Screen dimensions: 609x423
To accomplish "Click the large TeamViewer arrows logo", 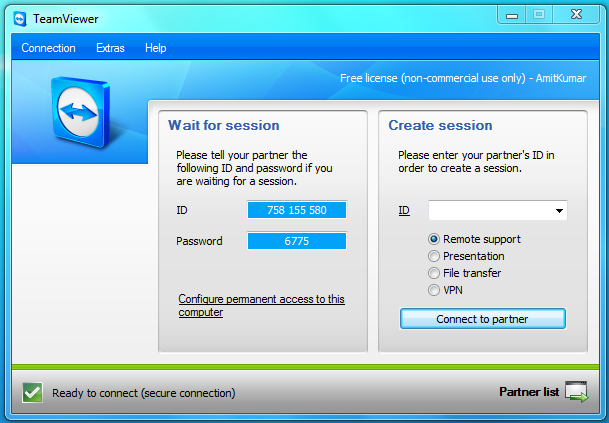I will 80,112.
